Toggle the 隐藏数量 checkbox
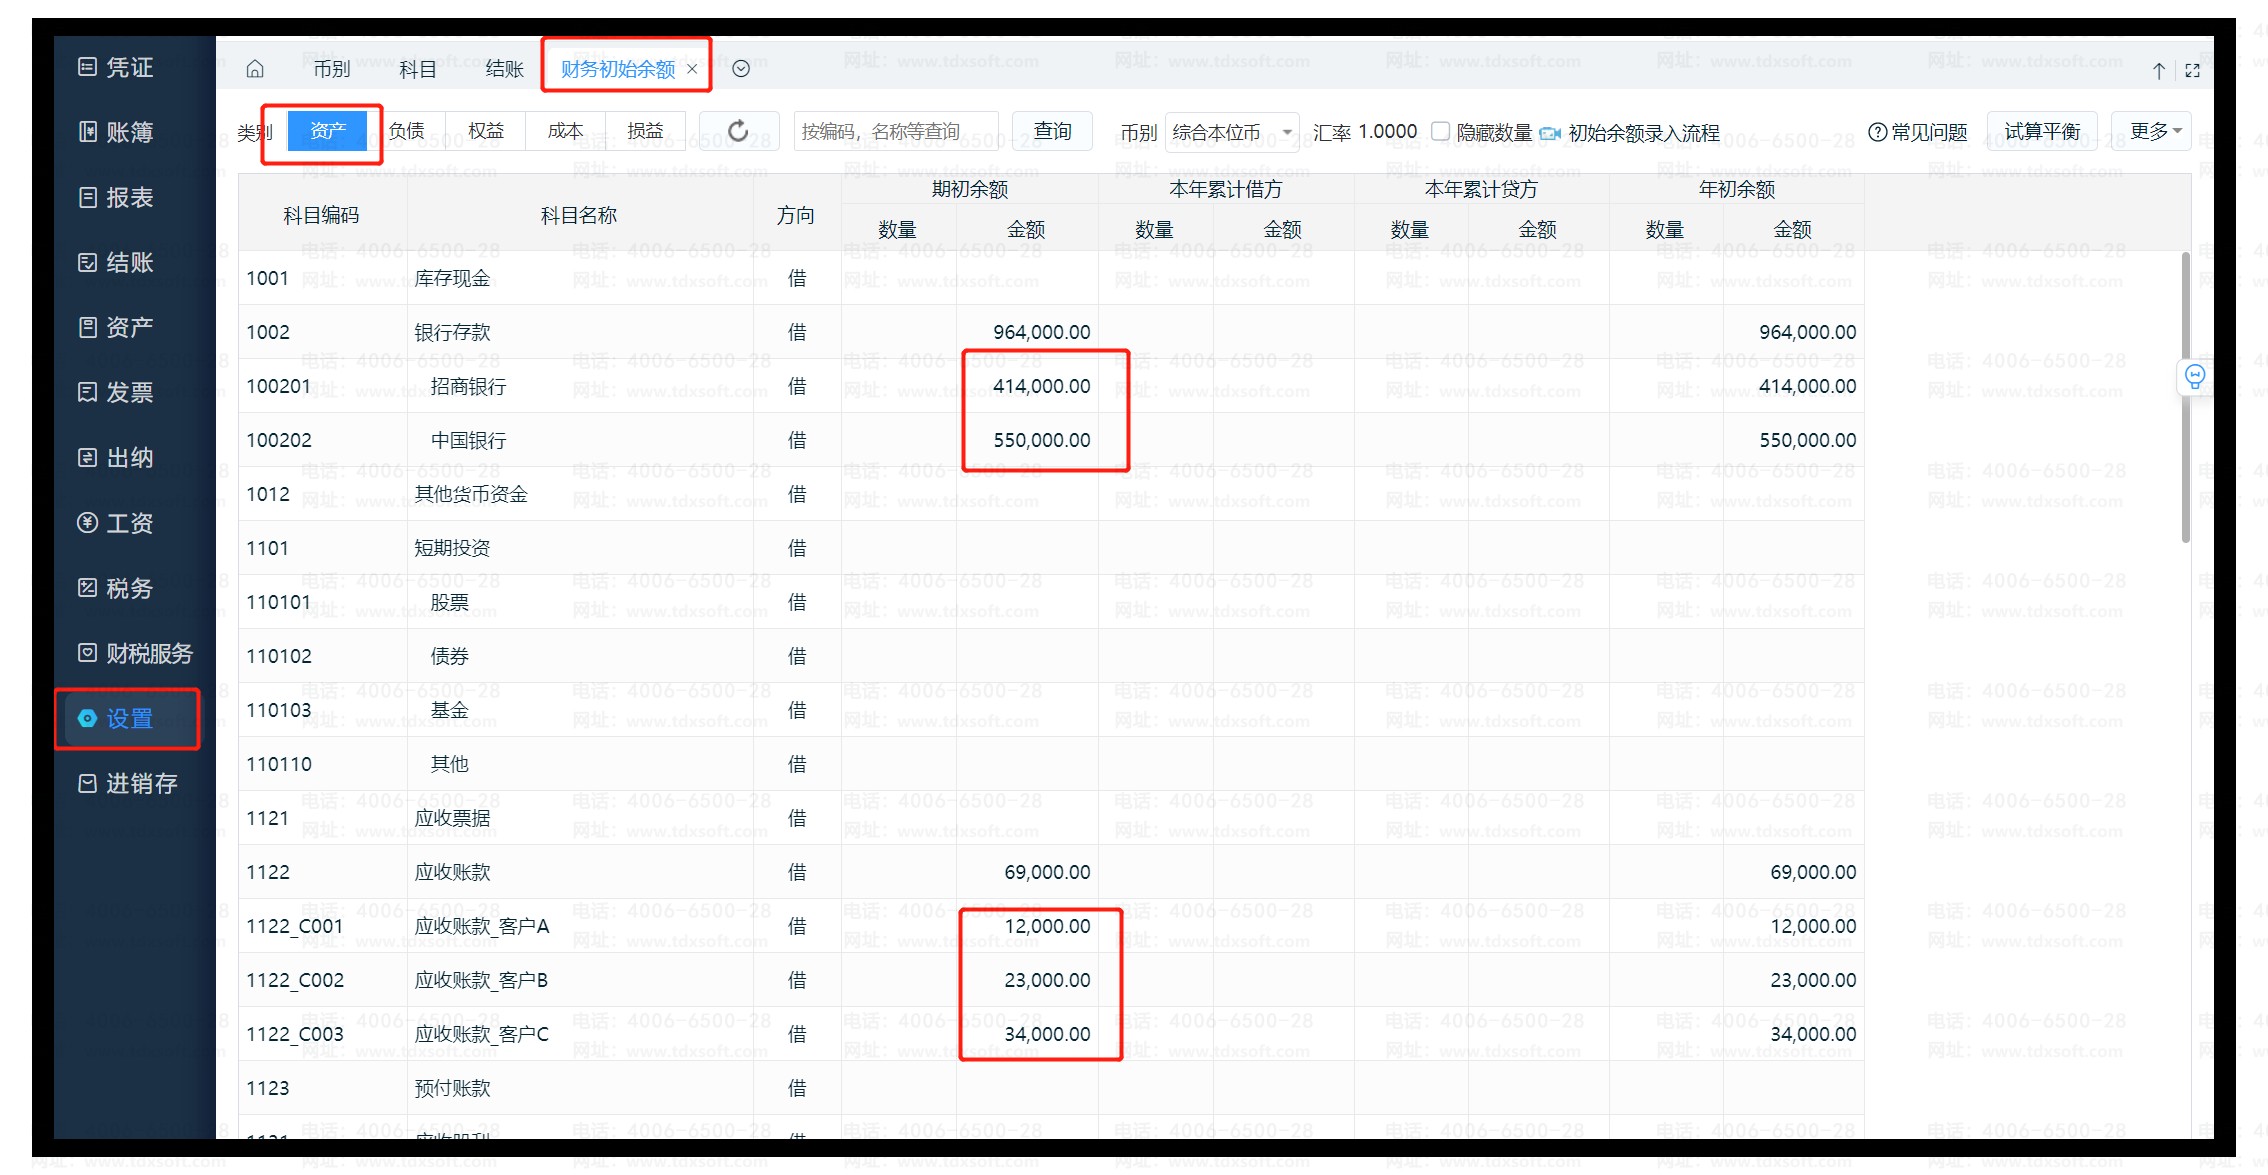2268x1175 pixels. point(1441,131)
